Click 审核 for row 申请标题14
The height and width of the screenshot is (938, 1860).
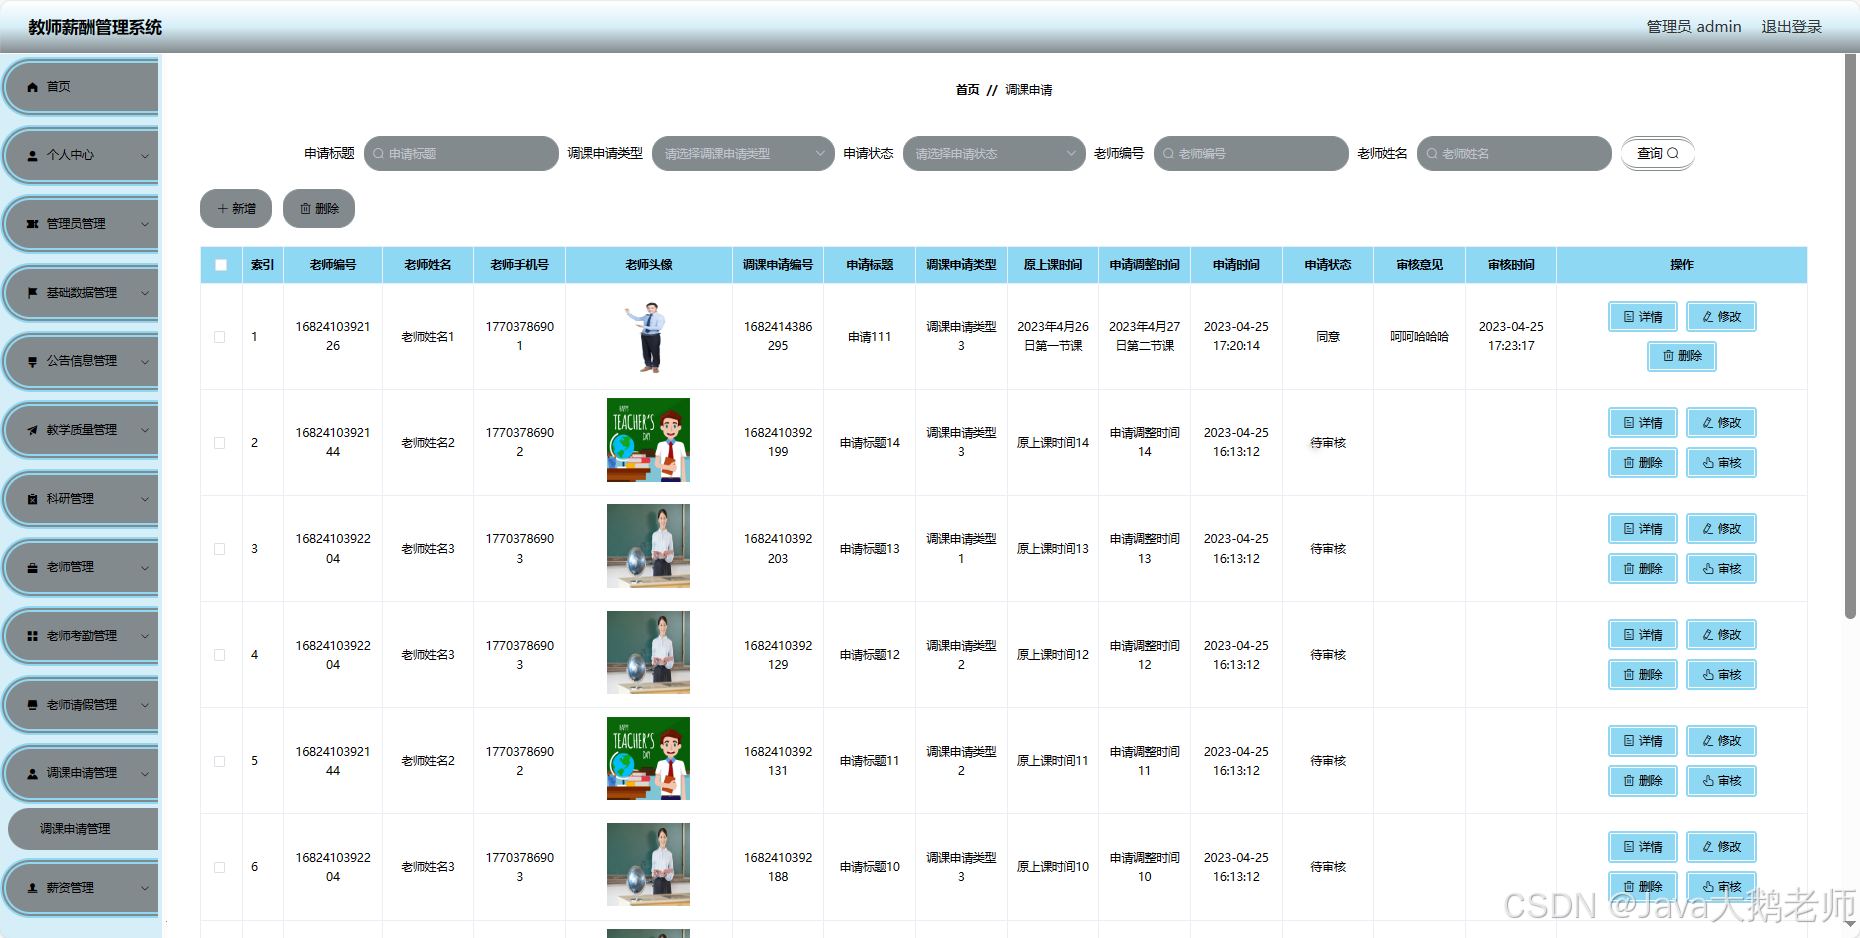pos(1721,463)
